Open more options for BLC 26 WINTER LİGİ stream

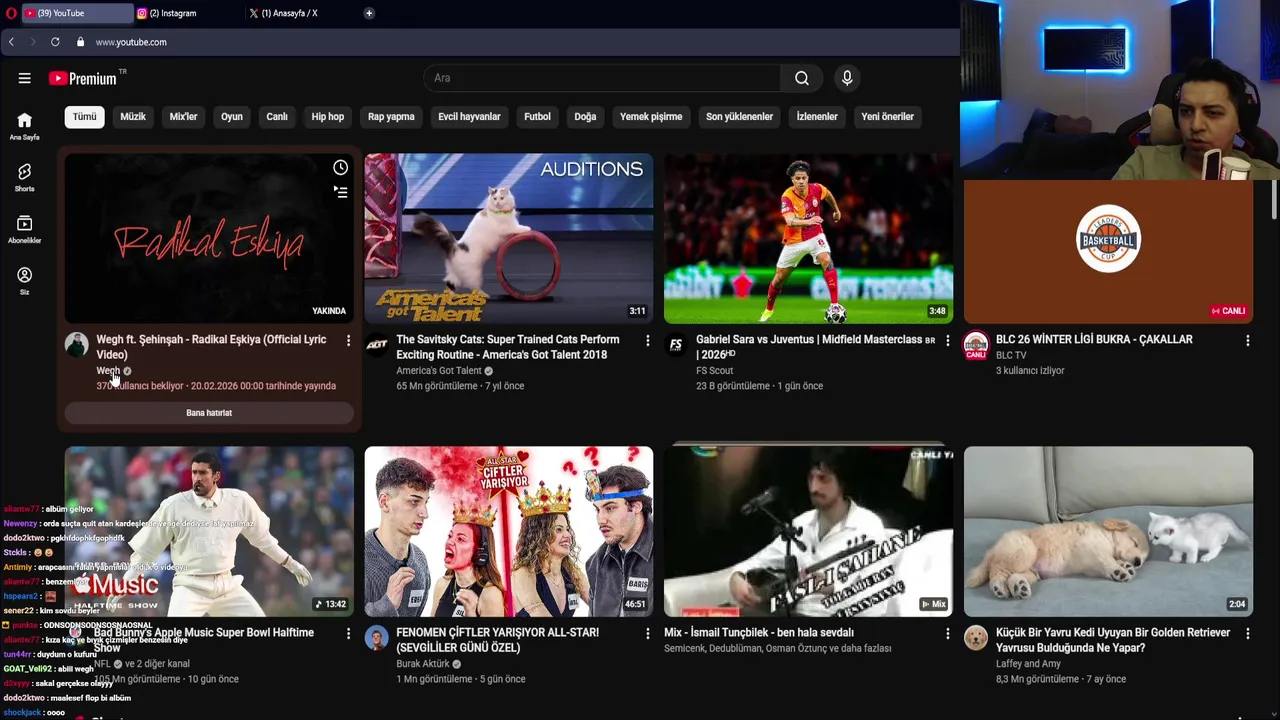click(1247, 341)
